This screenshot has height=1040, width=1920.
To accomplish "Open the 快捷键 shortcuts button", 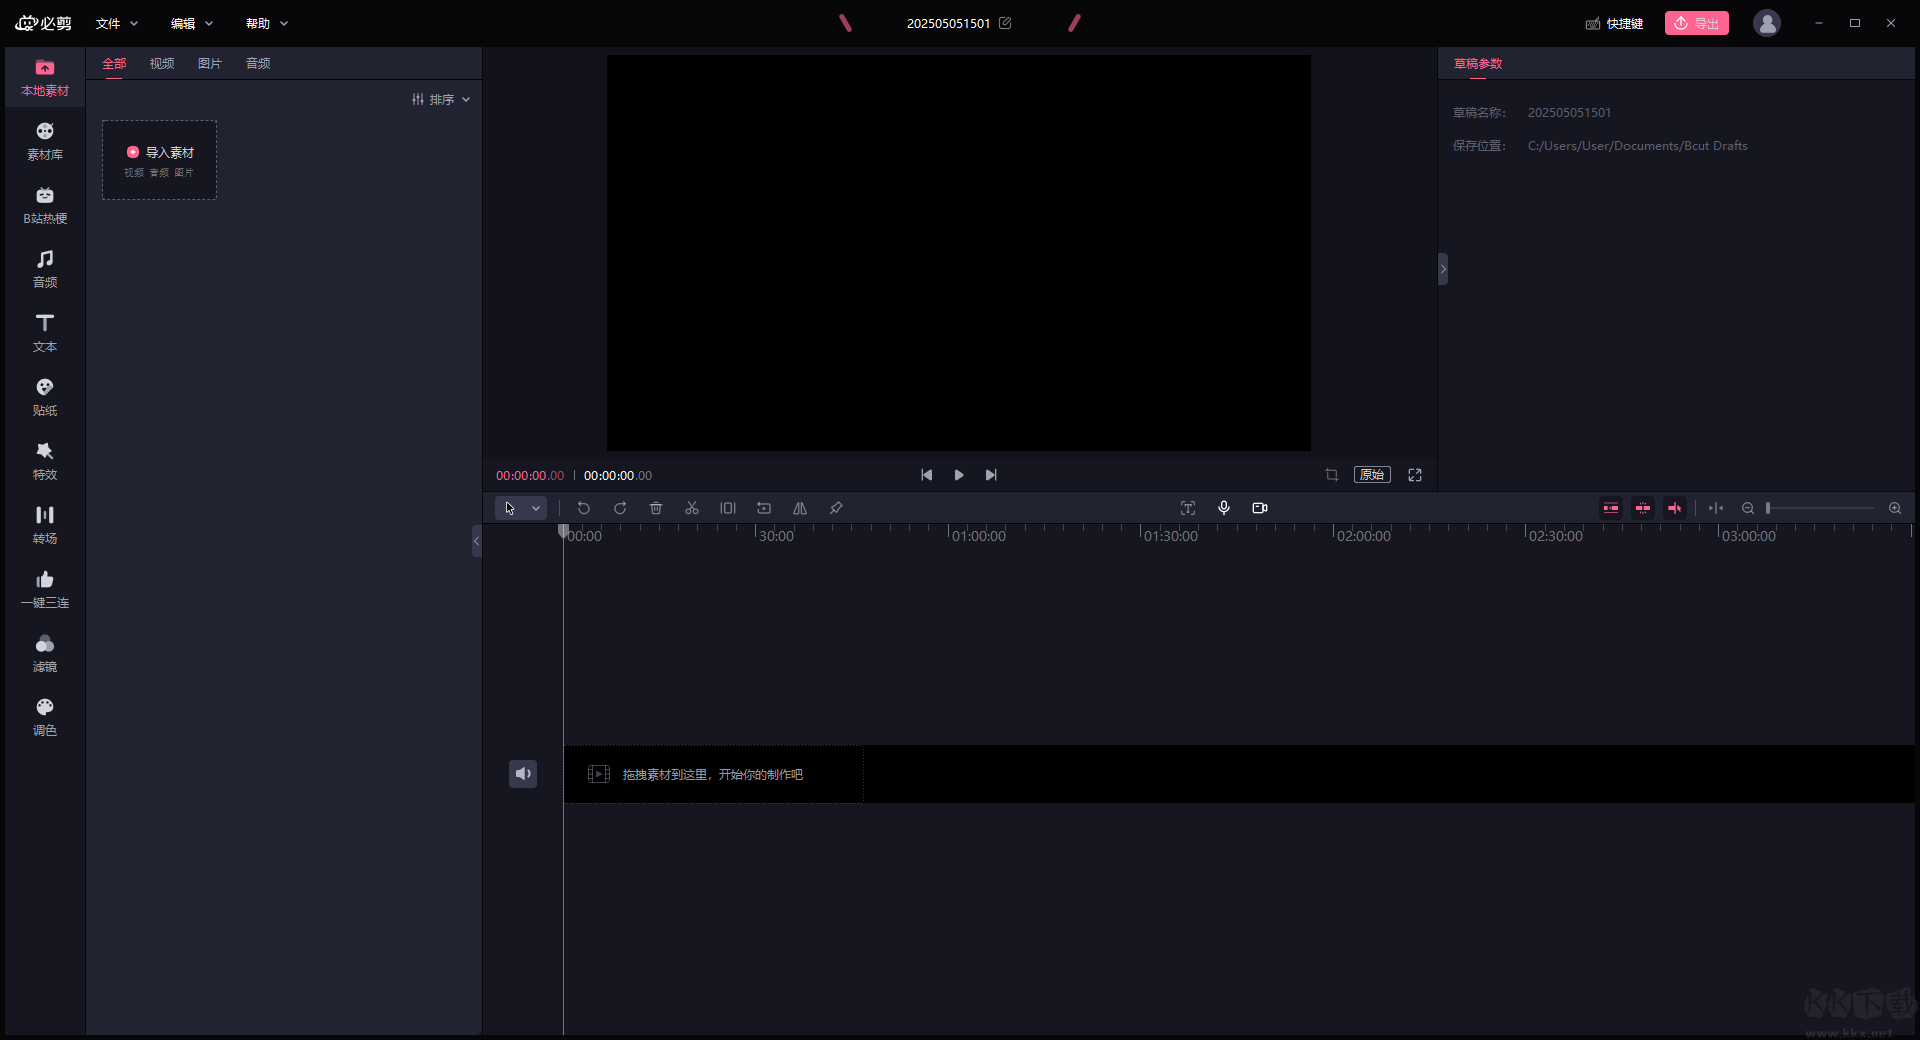I will pos(1615,23).
